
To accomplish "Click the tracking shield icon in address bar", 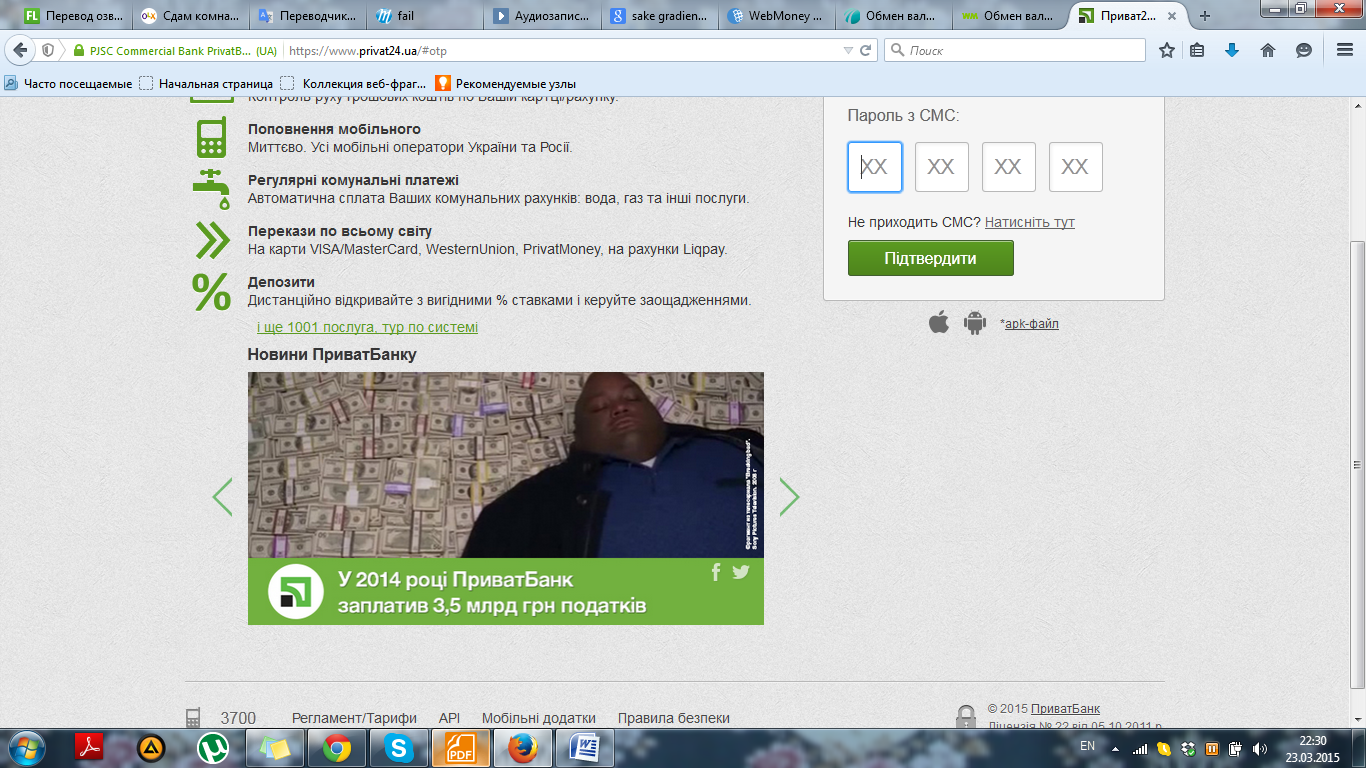I will (48, 50).
